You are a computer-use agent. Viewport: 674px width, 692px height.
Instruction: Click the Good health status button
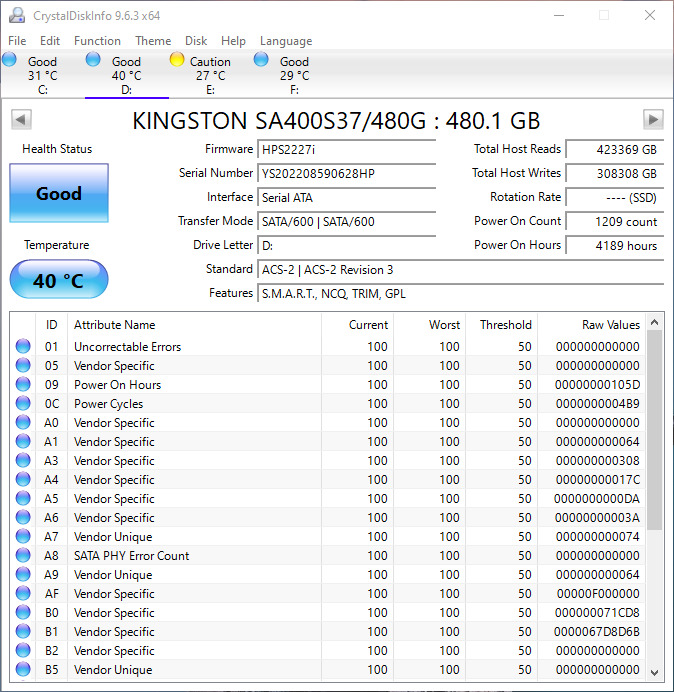pyautogui.click(x=59, y=194)
